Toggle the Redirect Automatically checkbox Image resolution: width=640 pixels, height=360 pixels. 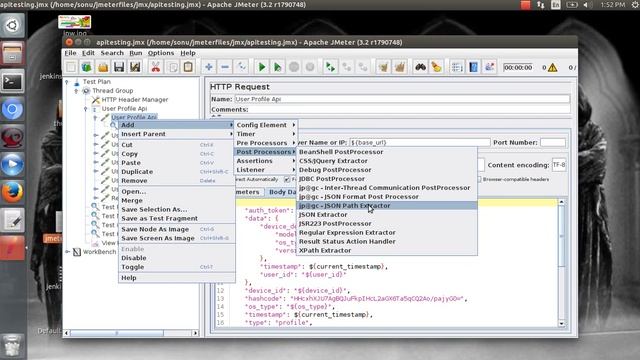tap(257, 179)
